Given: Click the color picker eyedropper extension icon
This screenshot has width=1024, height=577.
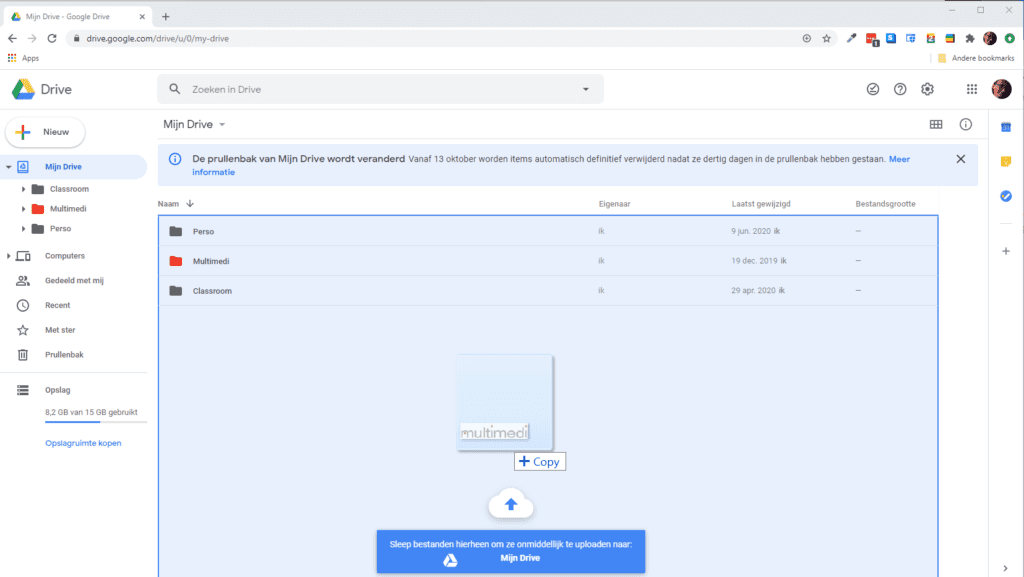Looking at the screenshot, I should point(851,39).
